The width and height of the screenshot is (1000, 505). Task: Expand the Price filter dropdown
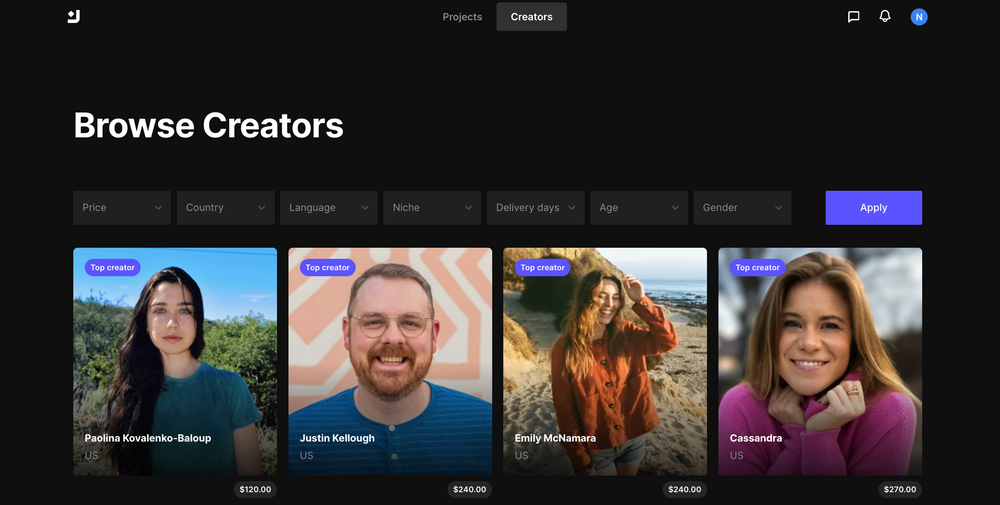click(x=122, y=208)
